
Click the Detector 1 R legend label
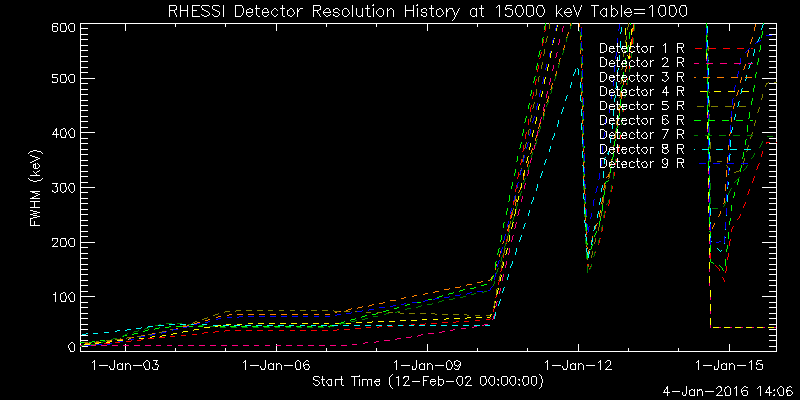click(641, 47)
